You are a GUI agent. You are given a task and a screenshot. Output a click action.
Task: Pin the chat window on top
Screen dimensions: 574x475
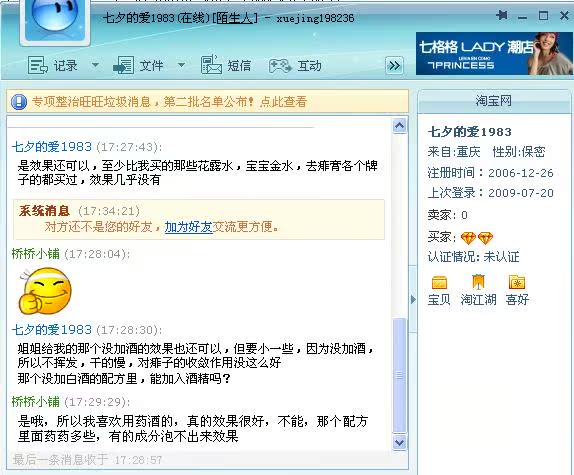pyautogui.click(x=502, y=15)
